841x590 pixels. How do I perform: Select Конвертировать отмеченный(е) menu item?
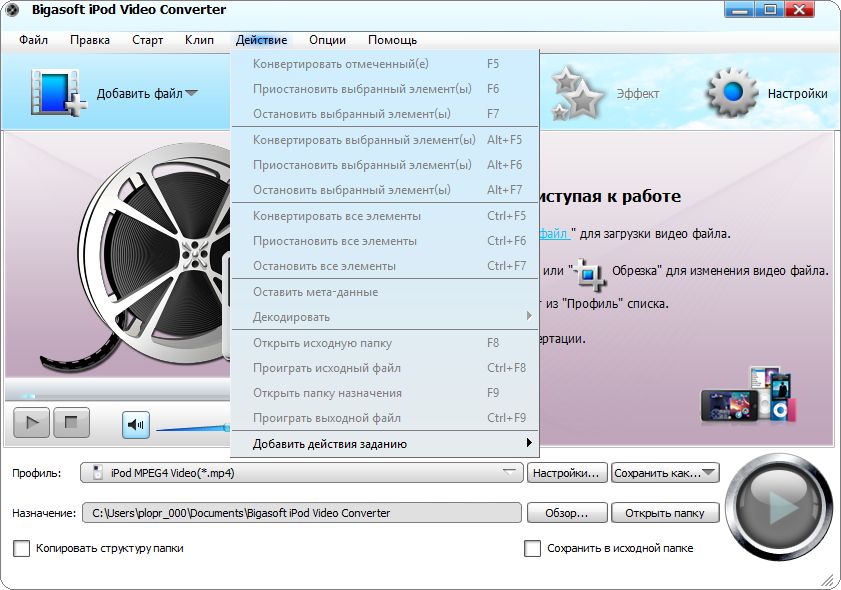point(385,64)
